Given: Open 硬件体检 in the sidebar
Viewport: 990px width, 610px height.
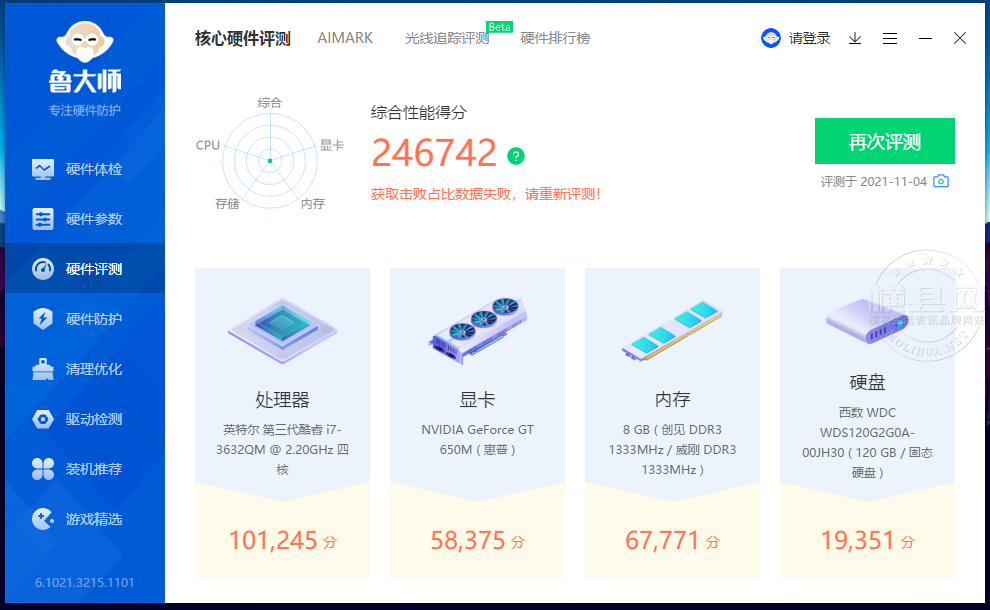Looking at the screenshot, I should 85,169.
